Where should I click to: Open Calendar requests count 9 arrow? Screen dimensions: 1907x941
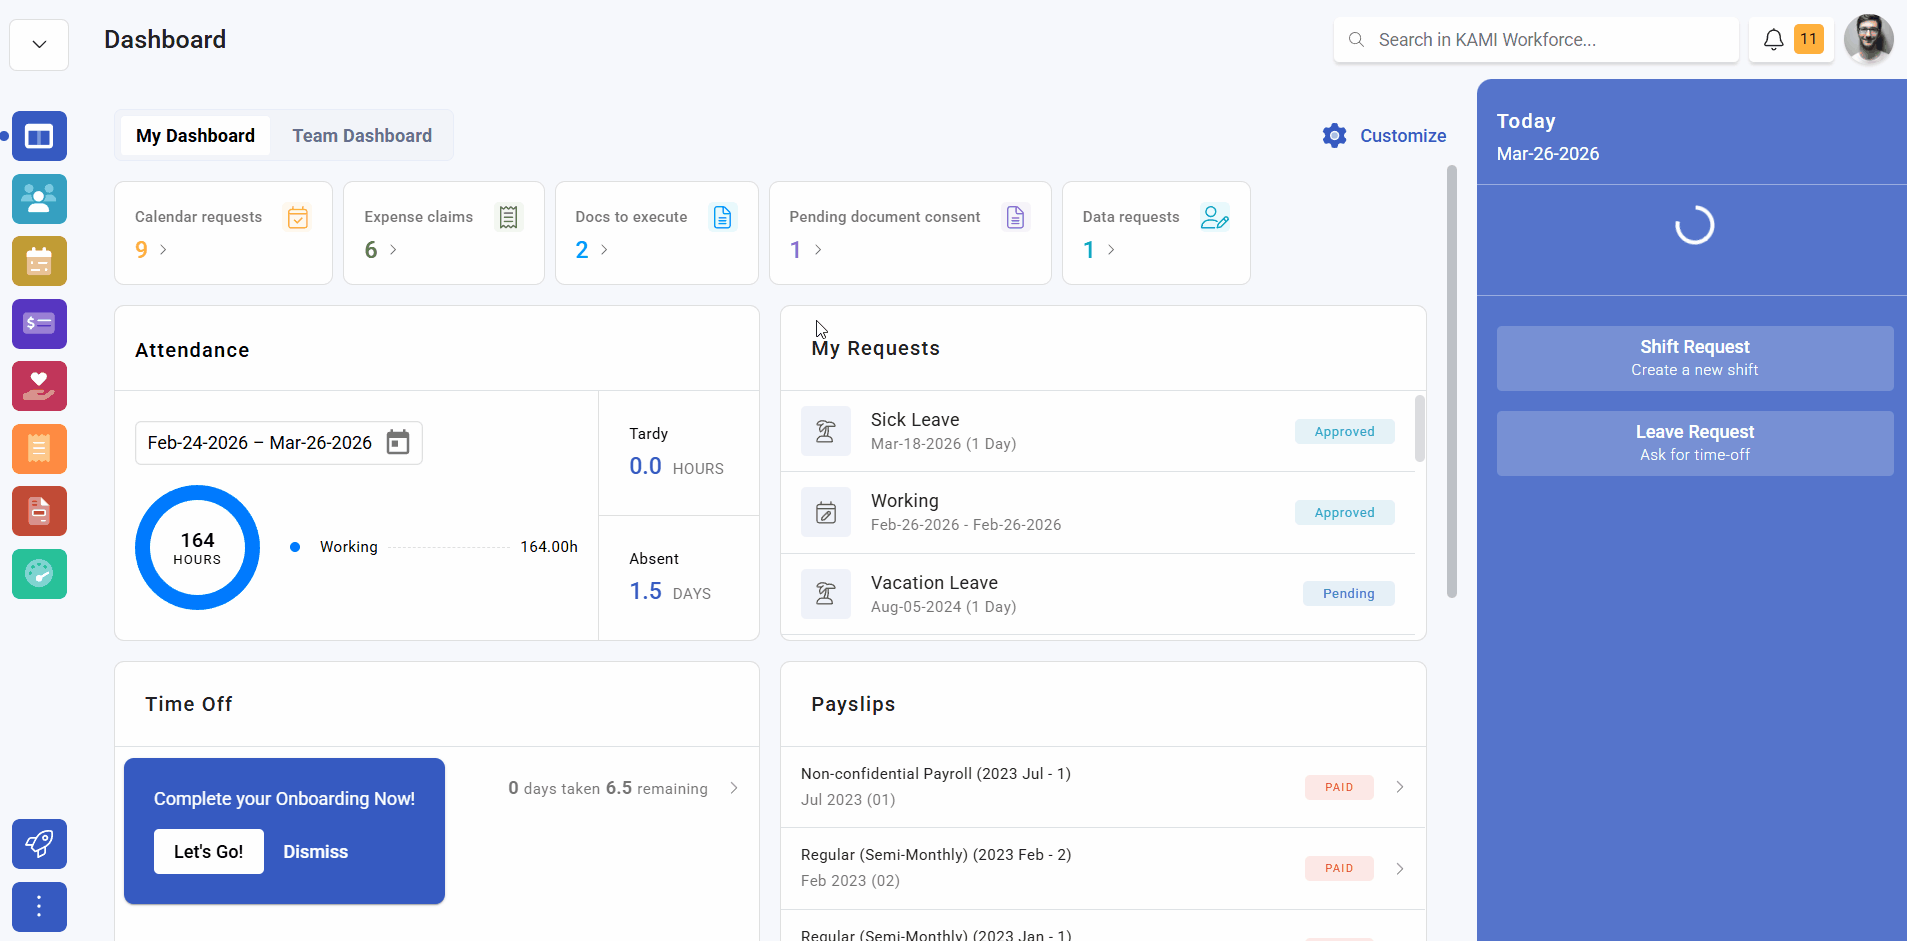pos(163,250)
